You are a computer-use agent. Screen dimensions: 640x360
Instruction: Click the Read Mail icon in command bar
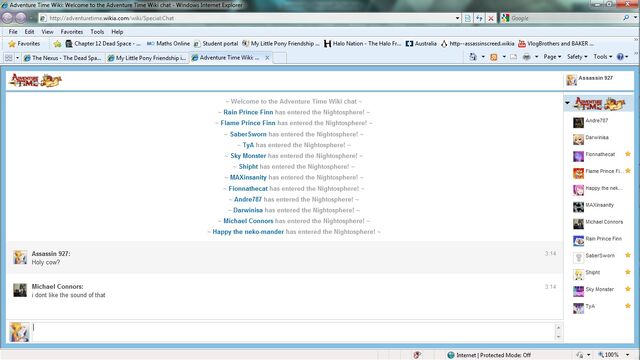[513, 57]
